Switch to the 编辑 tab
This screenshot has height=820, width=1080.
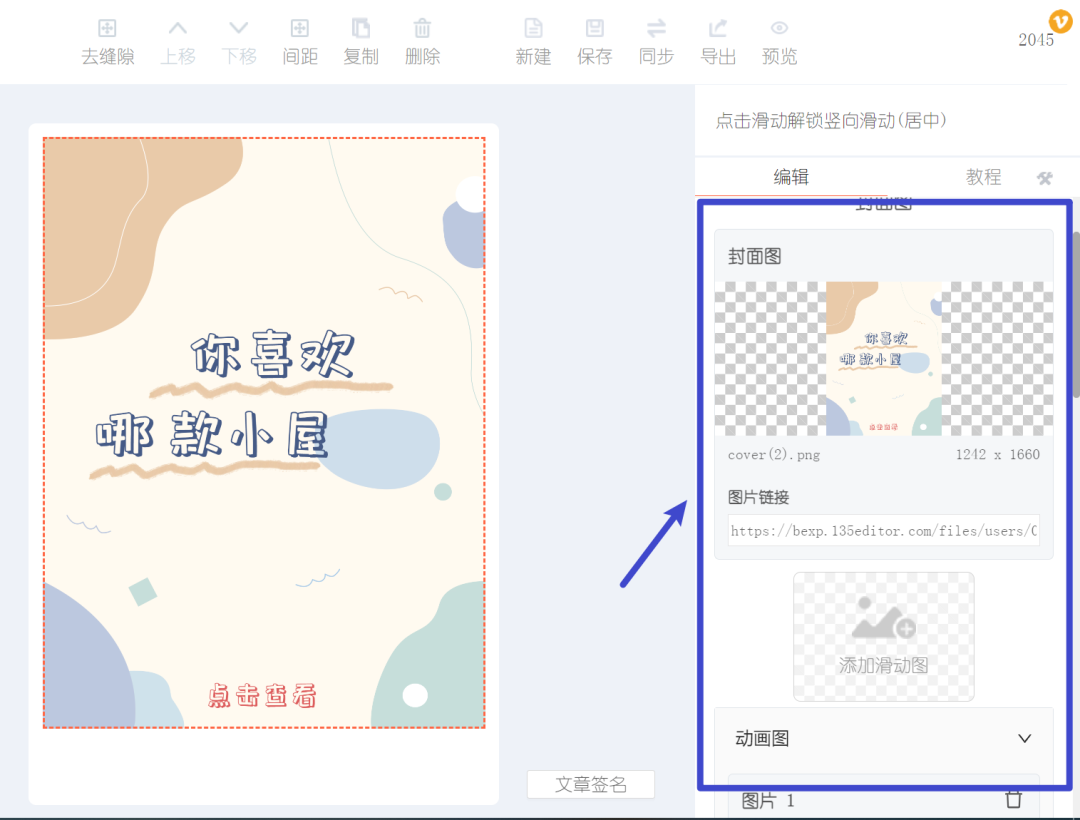791,177
